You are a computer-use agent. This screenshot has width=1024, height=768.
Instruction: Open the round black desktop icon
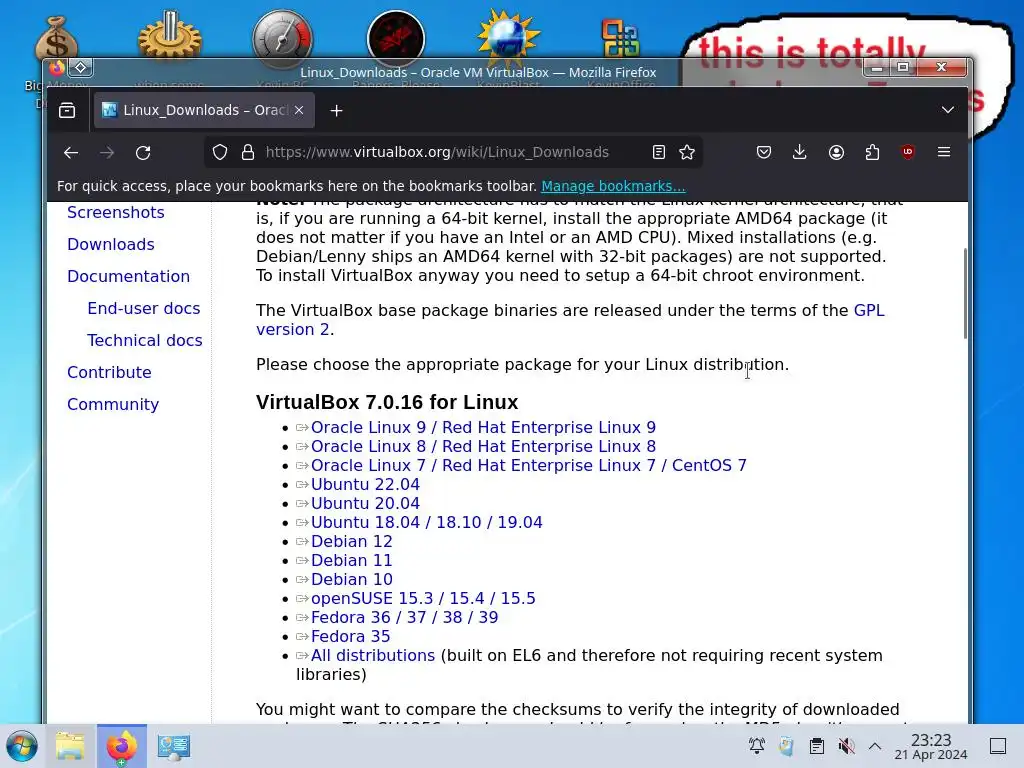point(396,39)
